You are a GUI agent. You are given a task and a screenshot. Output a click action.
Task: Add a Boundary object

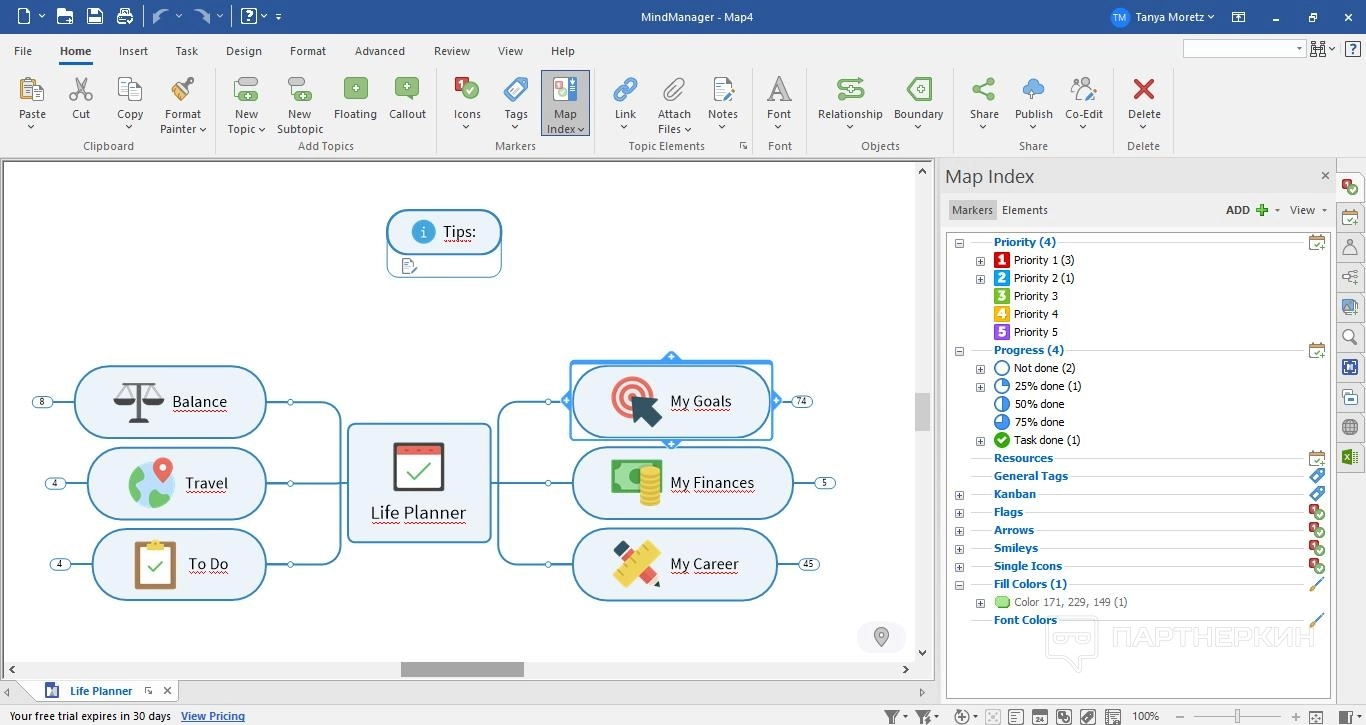pos(918,90)
